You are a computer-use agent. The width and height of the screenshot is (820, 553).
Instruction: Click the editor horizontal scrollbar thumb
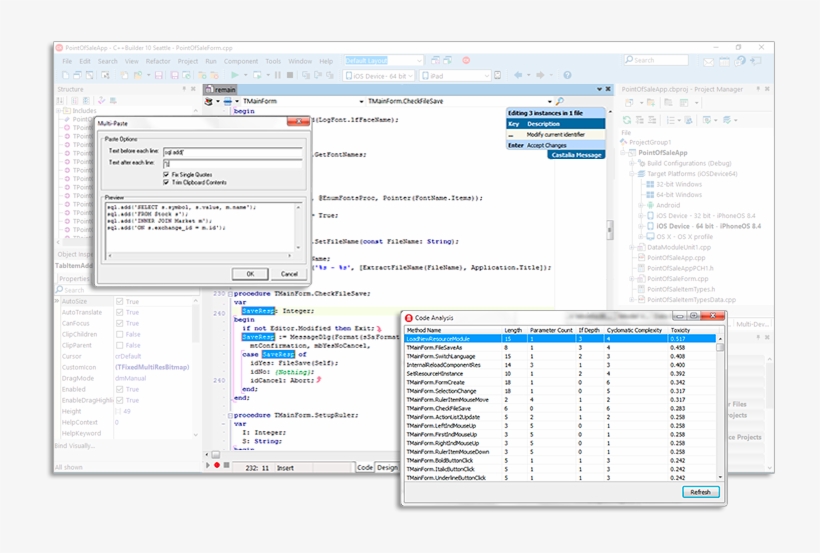(x=215, y=455)
